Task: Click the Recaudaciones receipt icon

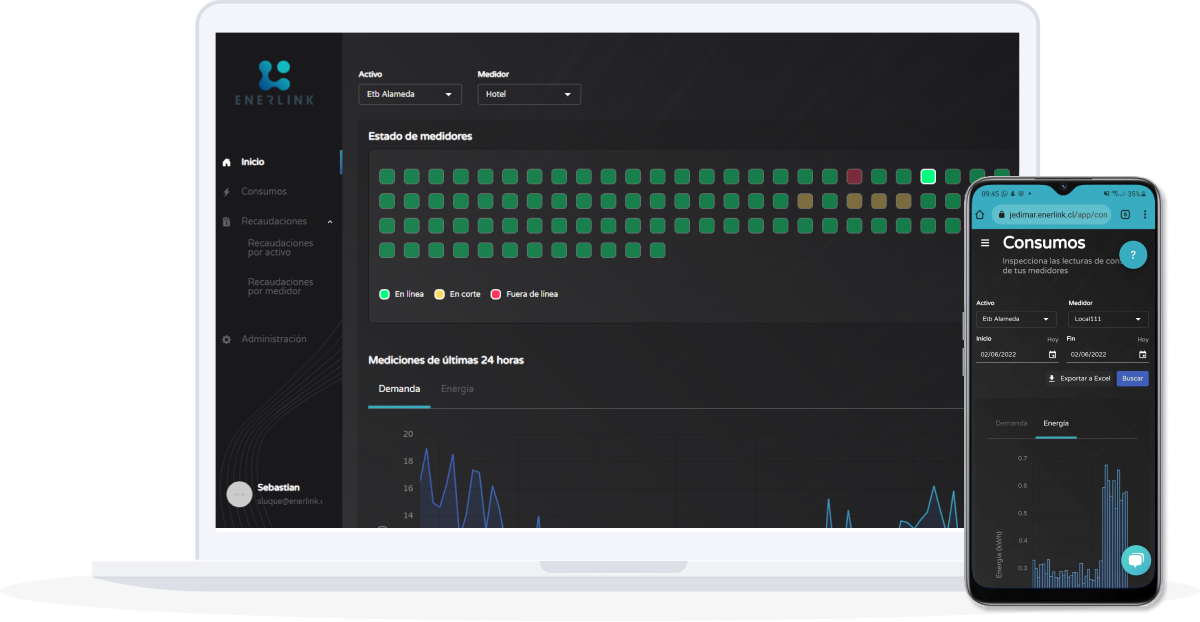Action: tap(226, 221)
